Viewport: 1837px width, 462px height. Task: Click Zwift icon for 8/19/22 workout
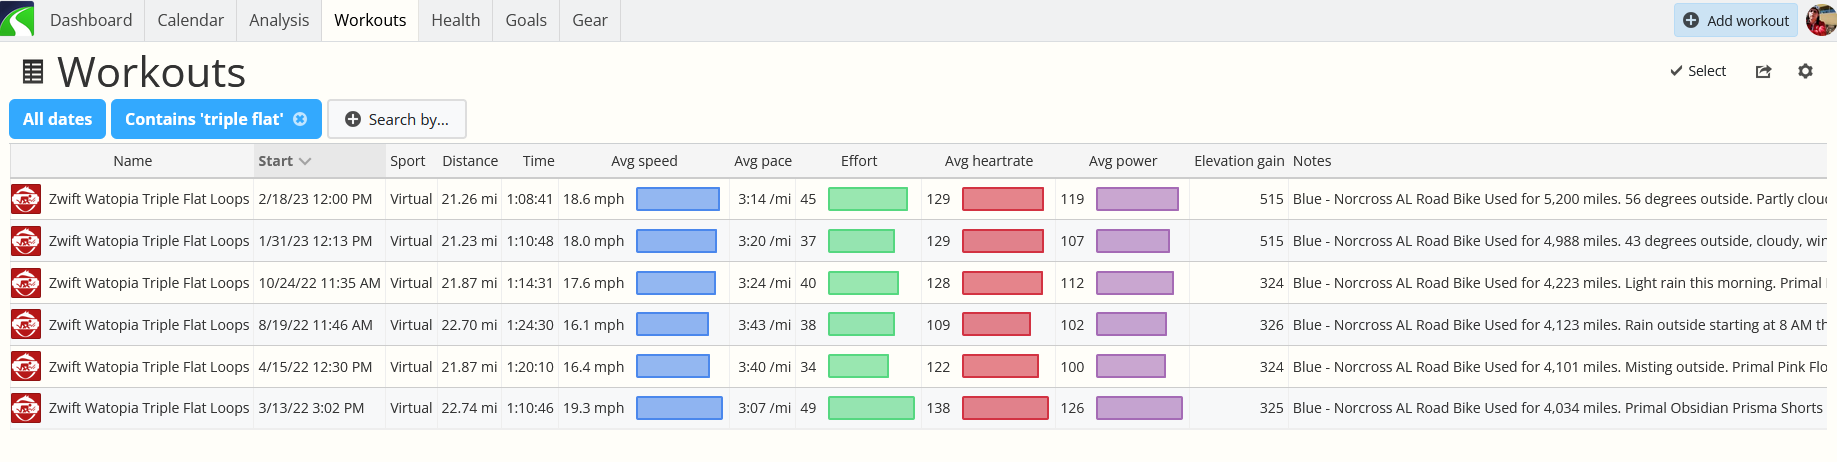pos(26,325)
